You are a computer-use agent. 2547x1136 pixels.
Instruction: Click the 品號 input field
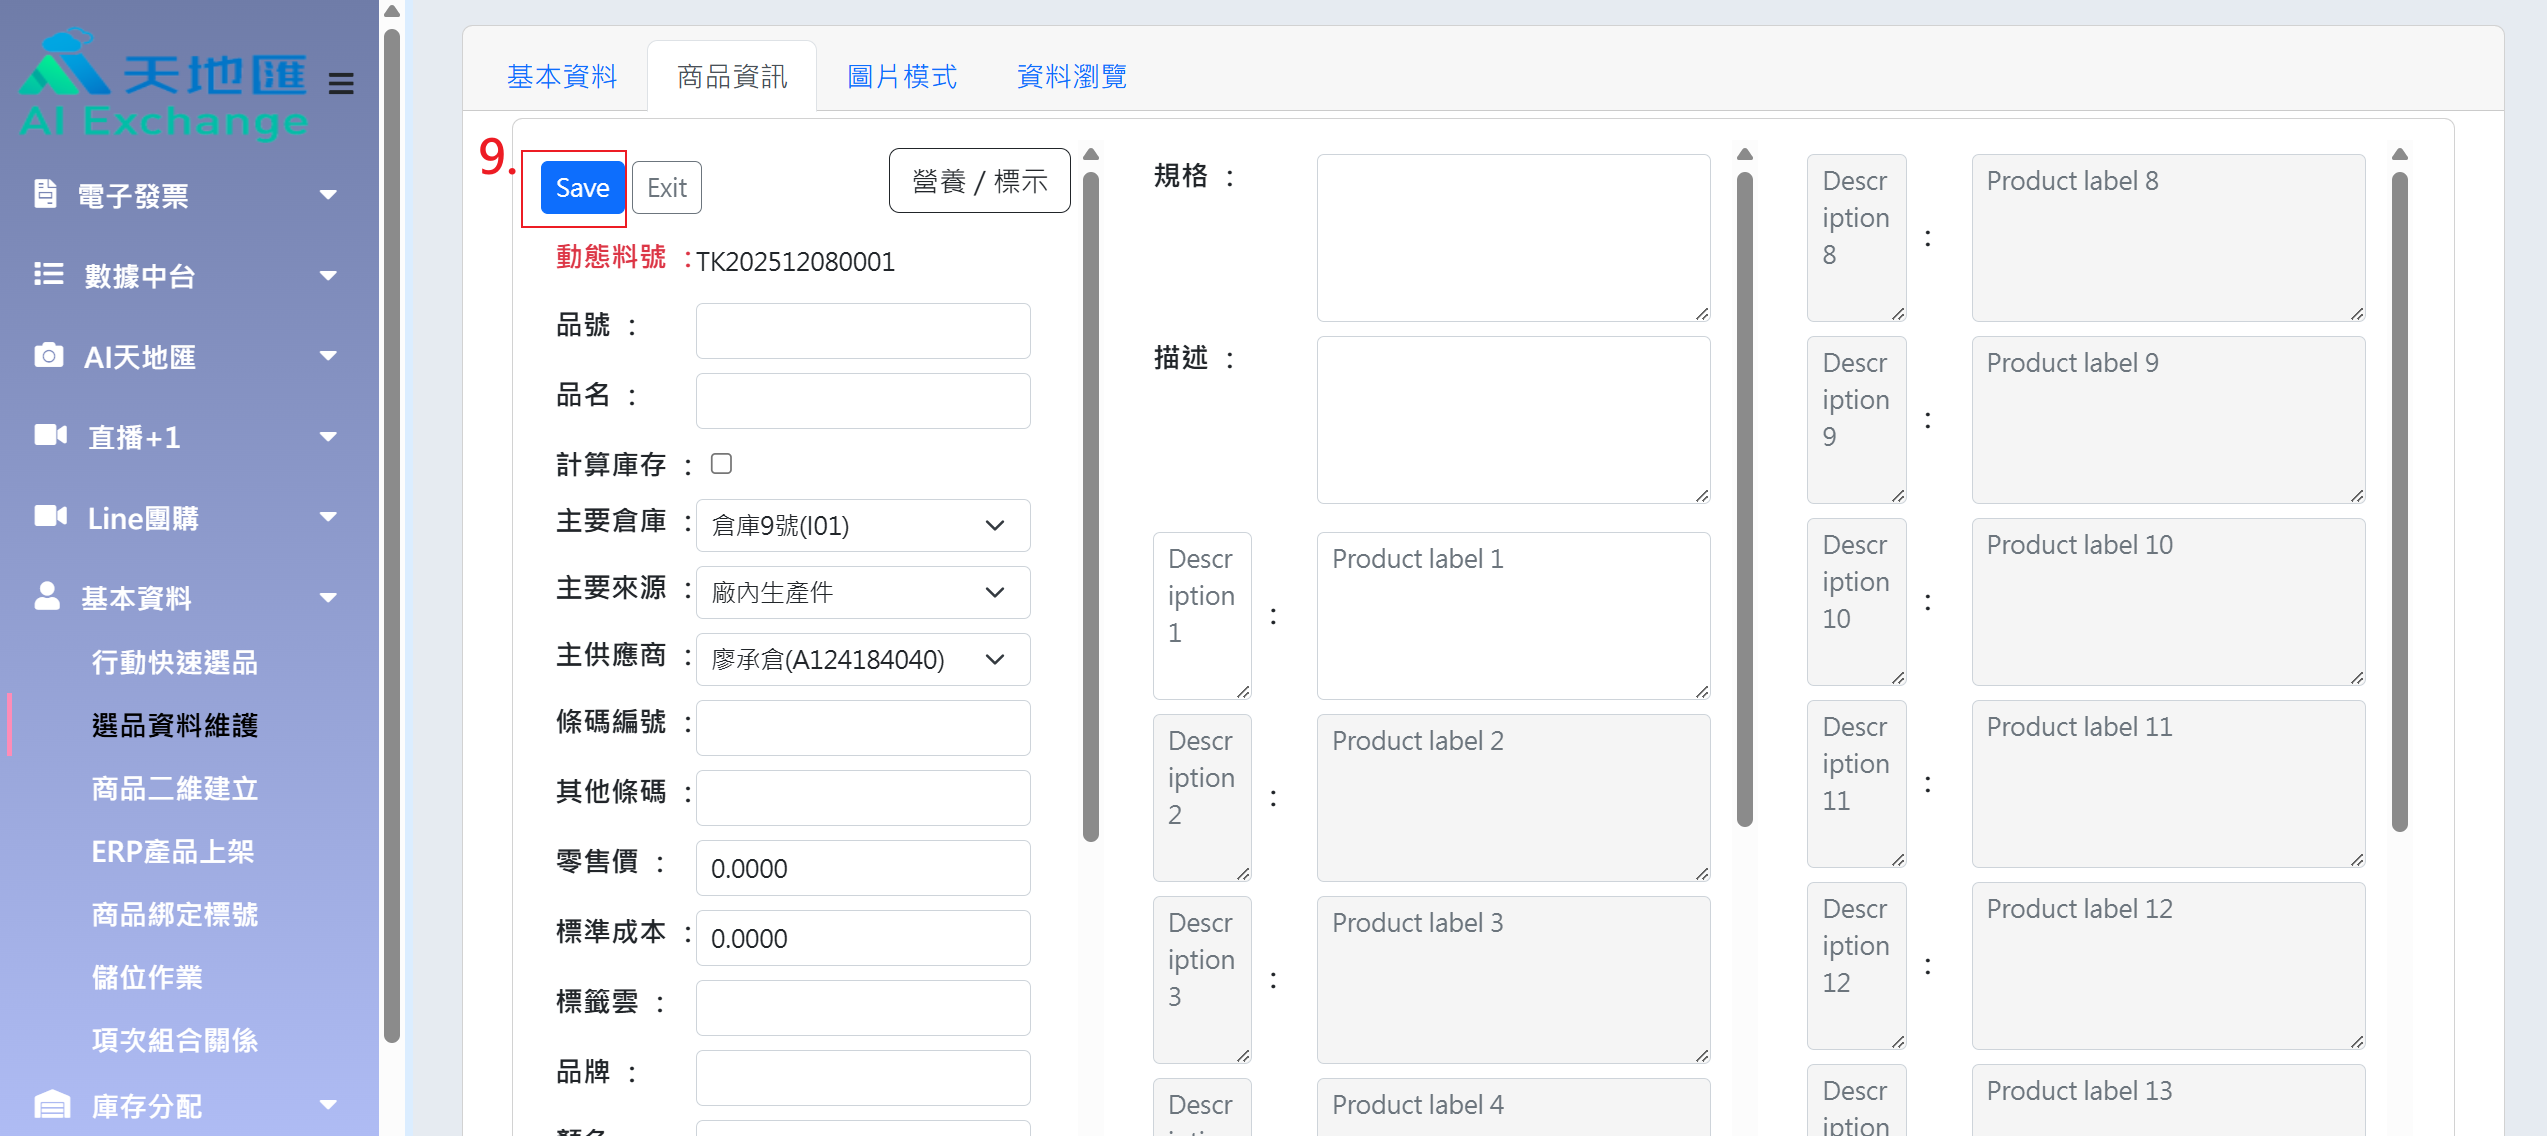(x=862, y=331)
